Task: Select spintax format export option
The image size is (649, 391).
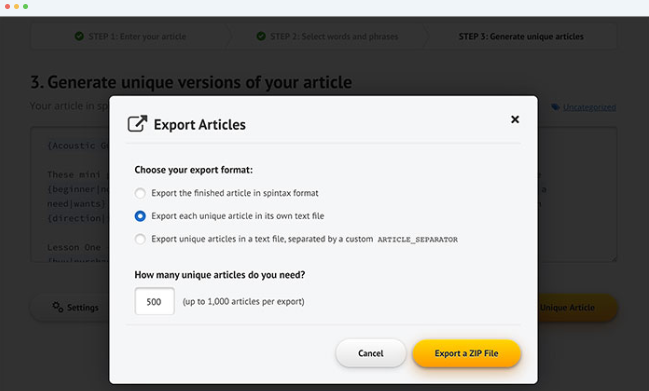Action: [x=140, y=193]
